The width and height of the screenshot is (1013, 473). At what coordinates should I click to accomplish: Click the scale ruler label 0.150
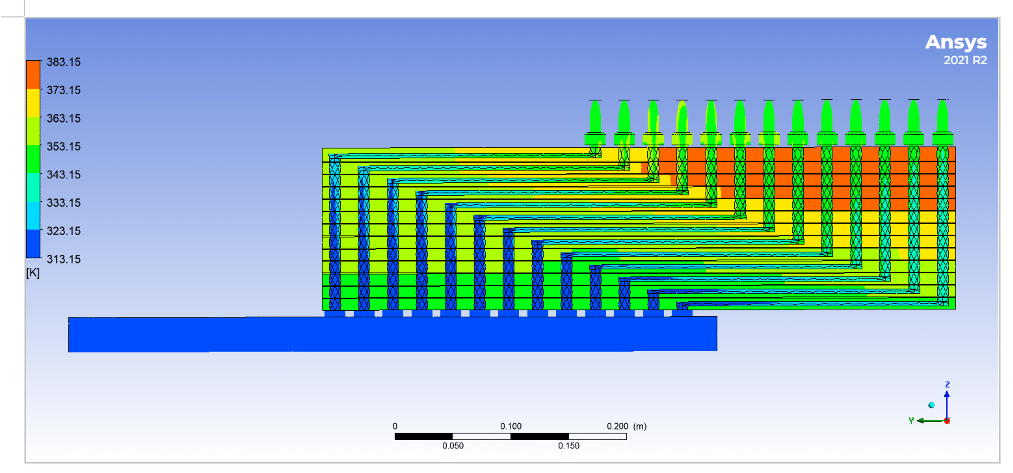pyautogui.click(x=569, y=447)
